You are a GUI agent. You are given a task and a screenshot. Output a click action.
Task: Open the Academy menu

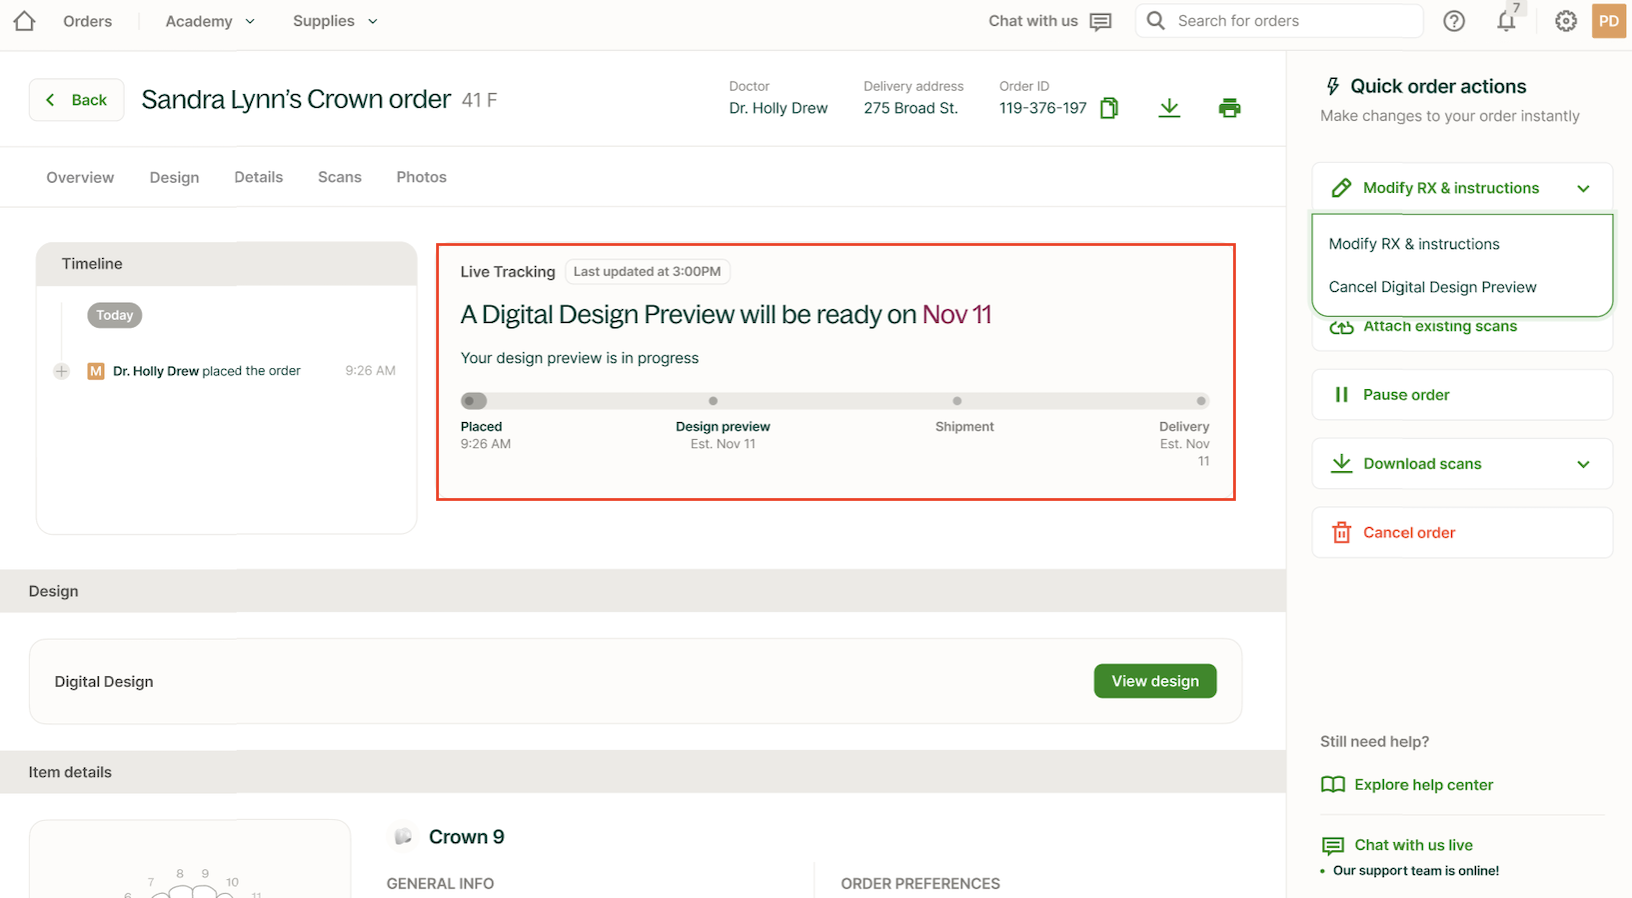coord(209,21)
